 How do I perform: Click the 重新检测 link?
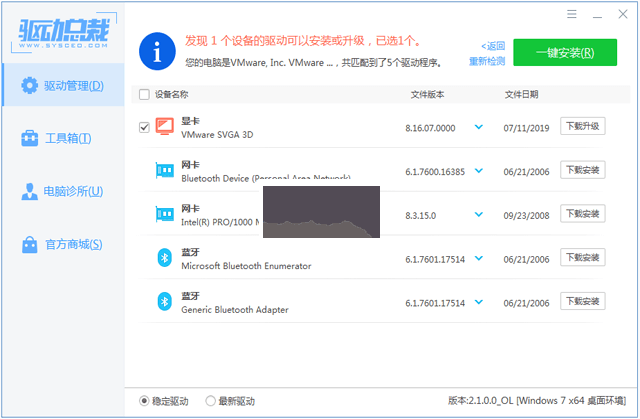(x=487, y=61)
